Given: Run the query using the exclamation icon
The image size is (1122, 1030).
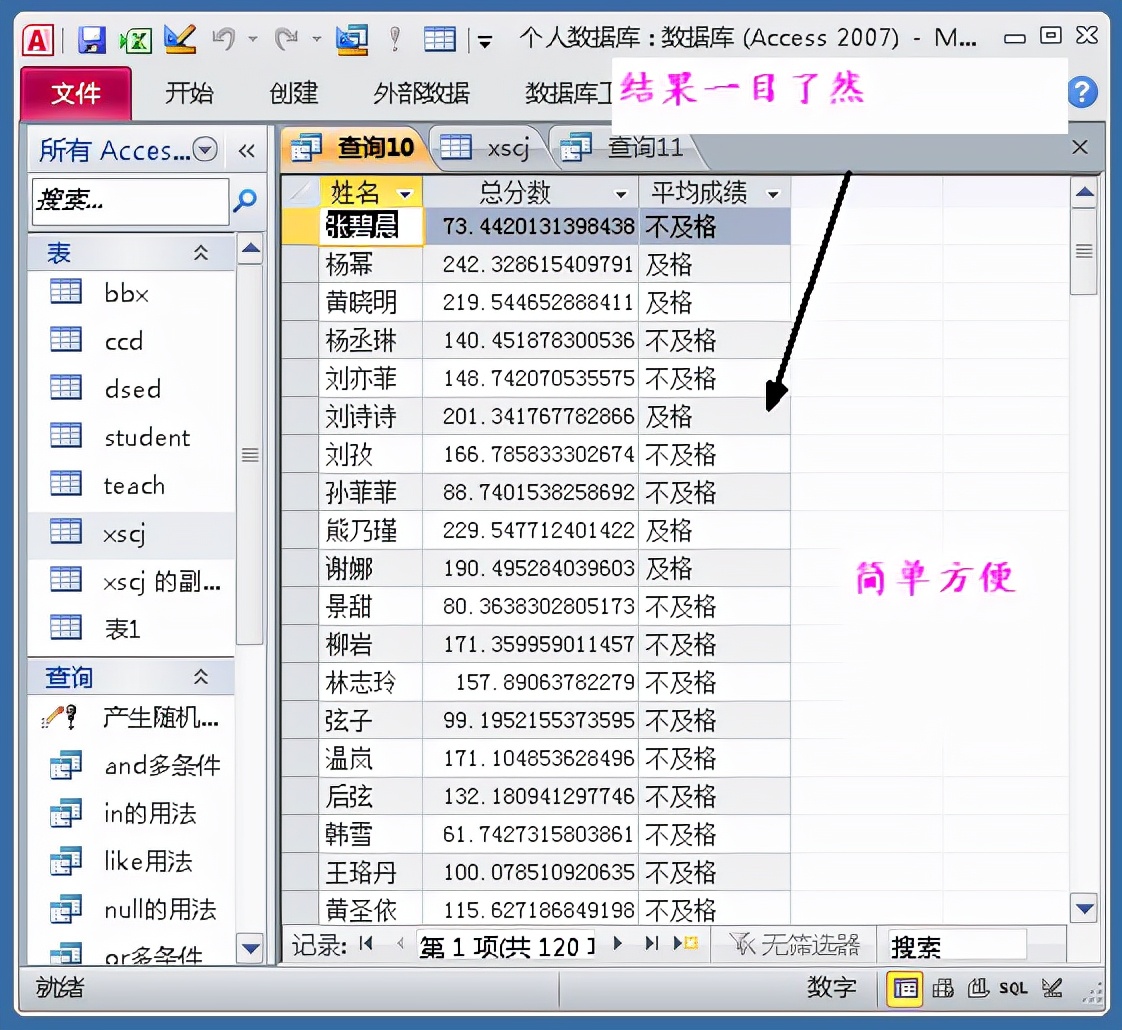Looking at the screenshot, I should tap(393, 37).
